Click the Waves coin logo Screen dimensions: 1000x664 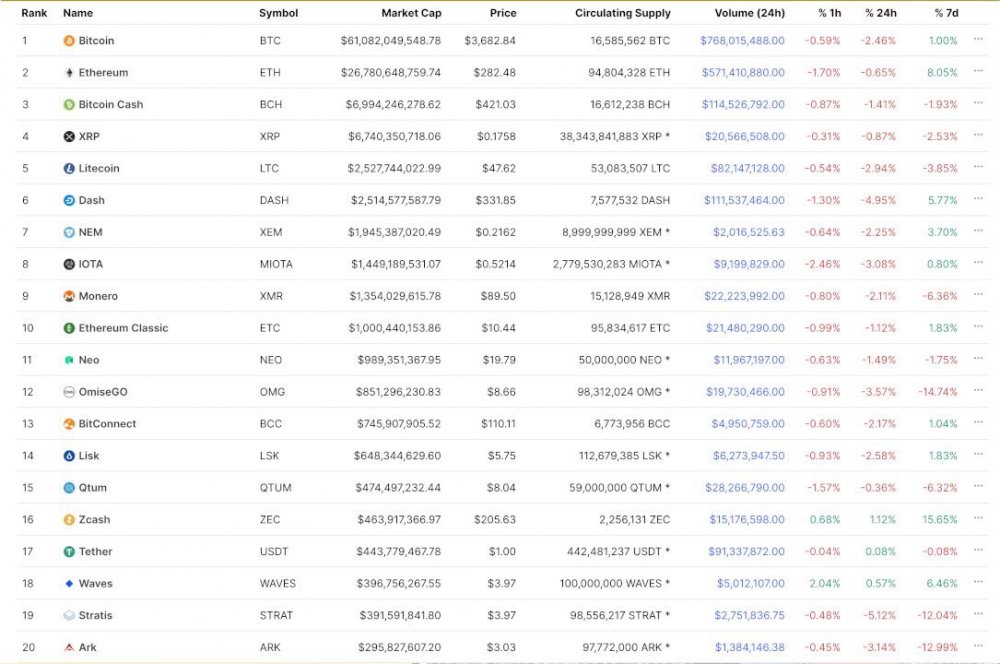coord(69,583)
